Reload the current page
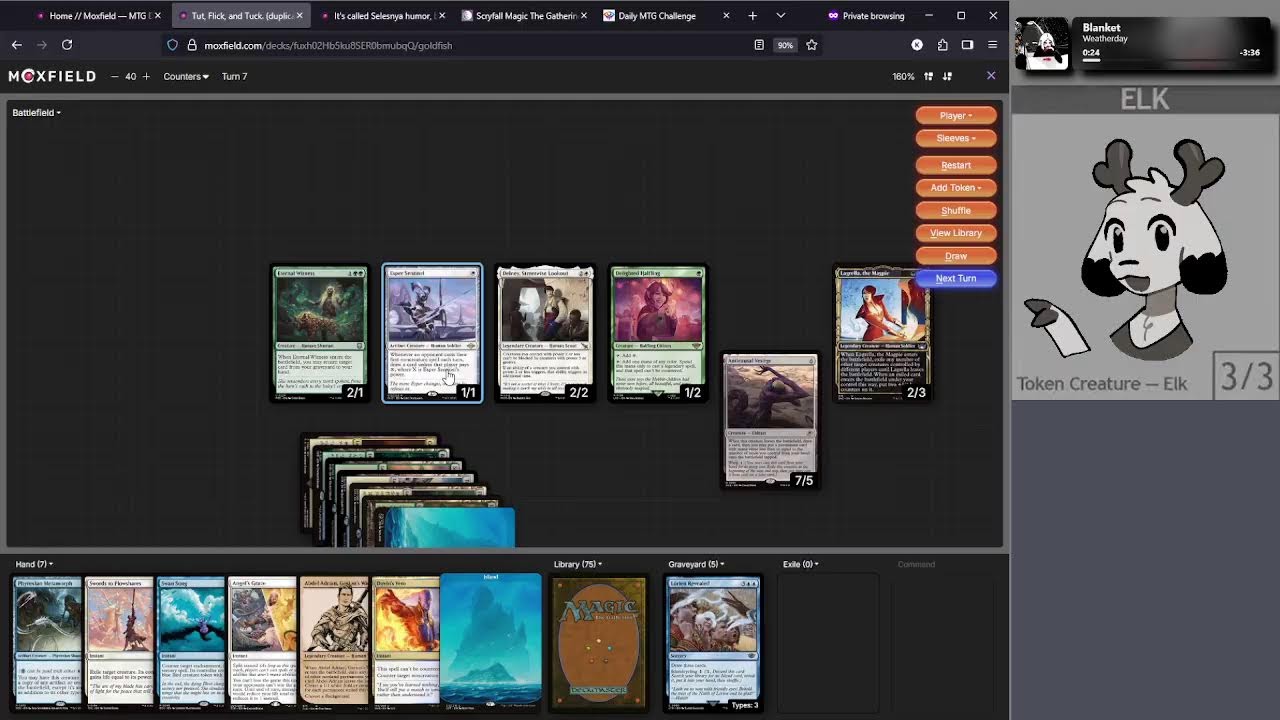Screen dimensions: 1280x720 pos(67,45)
